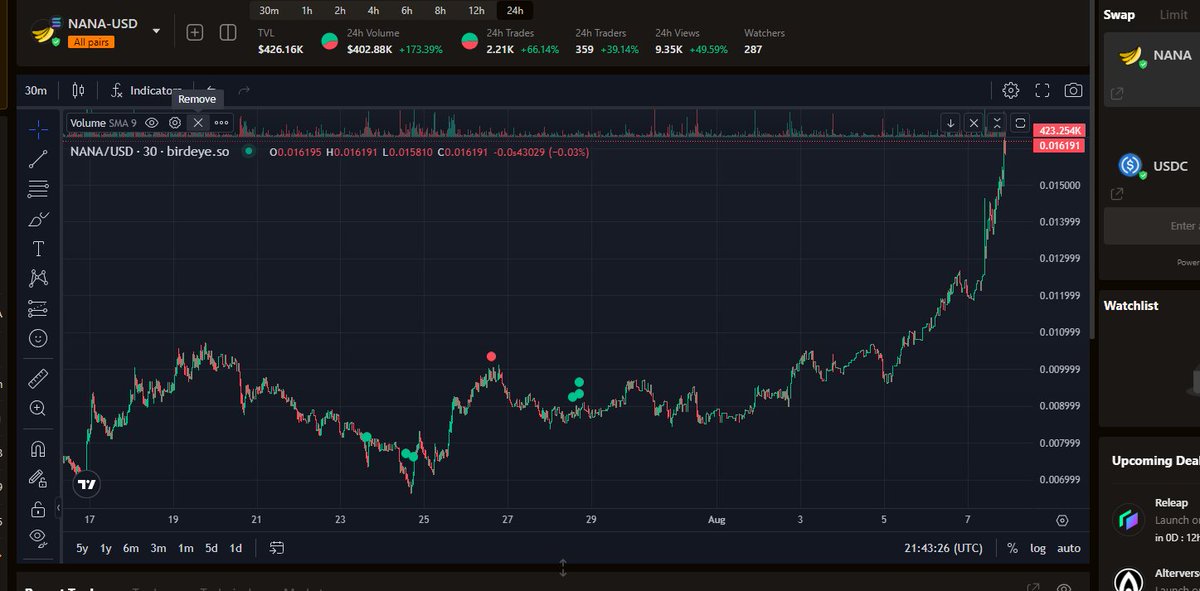Viewport: 1200px width, 591px height.
Task: Jump to the 1d range at the bottom
Action: (x=238, y=548)
